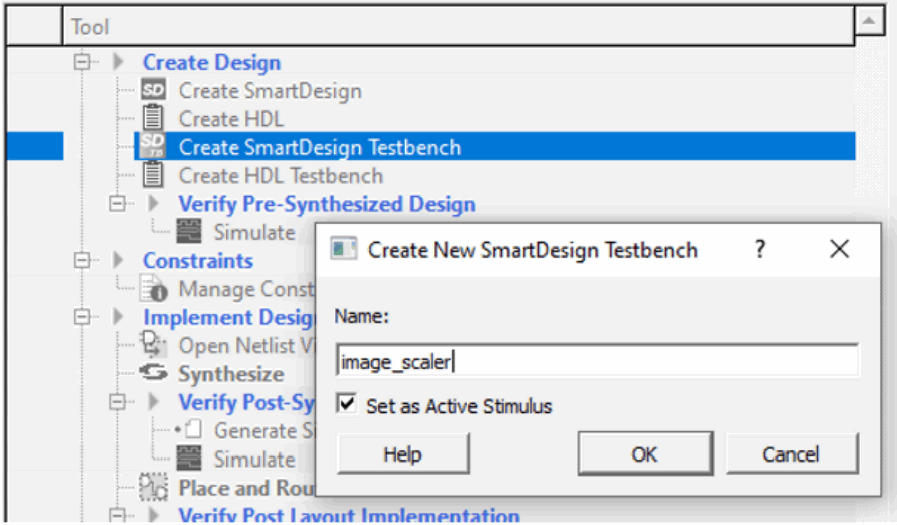Viewport: 897px width, 525px height.
Task: Click the Open Netlist Viewer icon
Action: click(154, 344)
